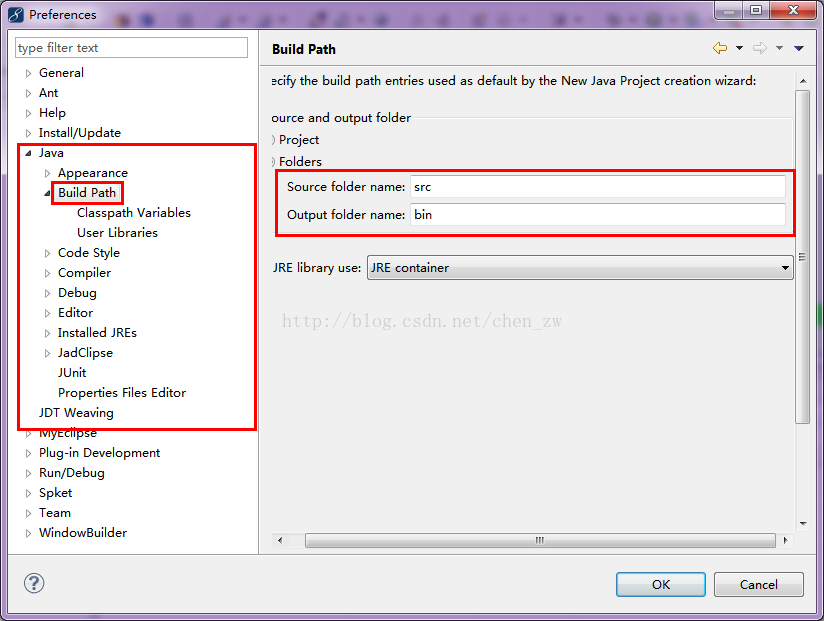The image size is (824, 621).
Task: Expand the Run/Debug node
Action: pyautogui.click(x=28, y=473)
